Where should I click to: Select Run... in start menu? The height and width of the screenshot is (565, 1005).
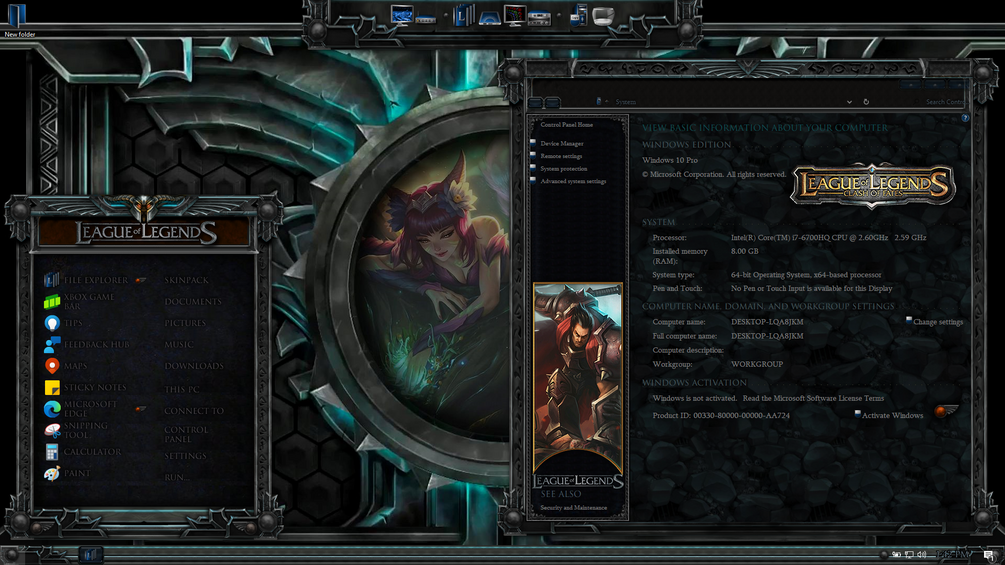[x=177, y=477]
